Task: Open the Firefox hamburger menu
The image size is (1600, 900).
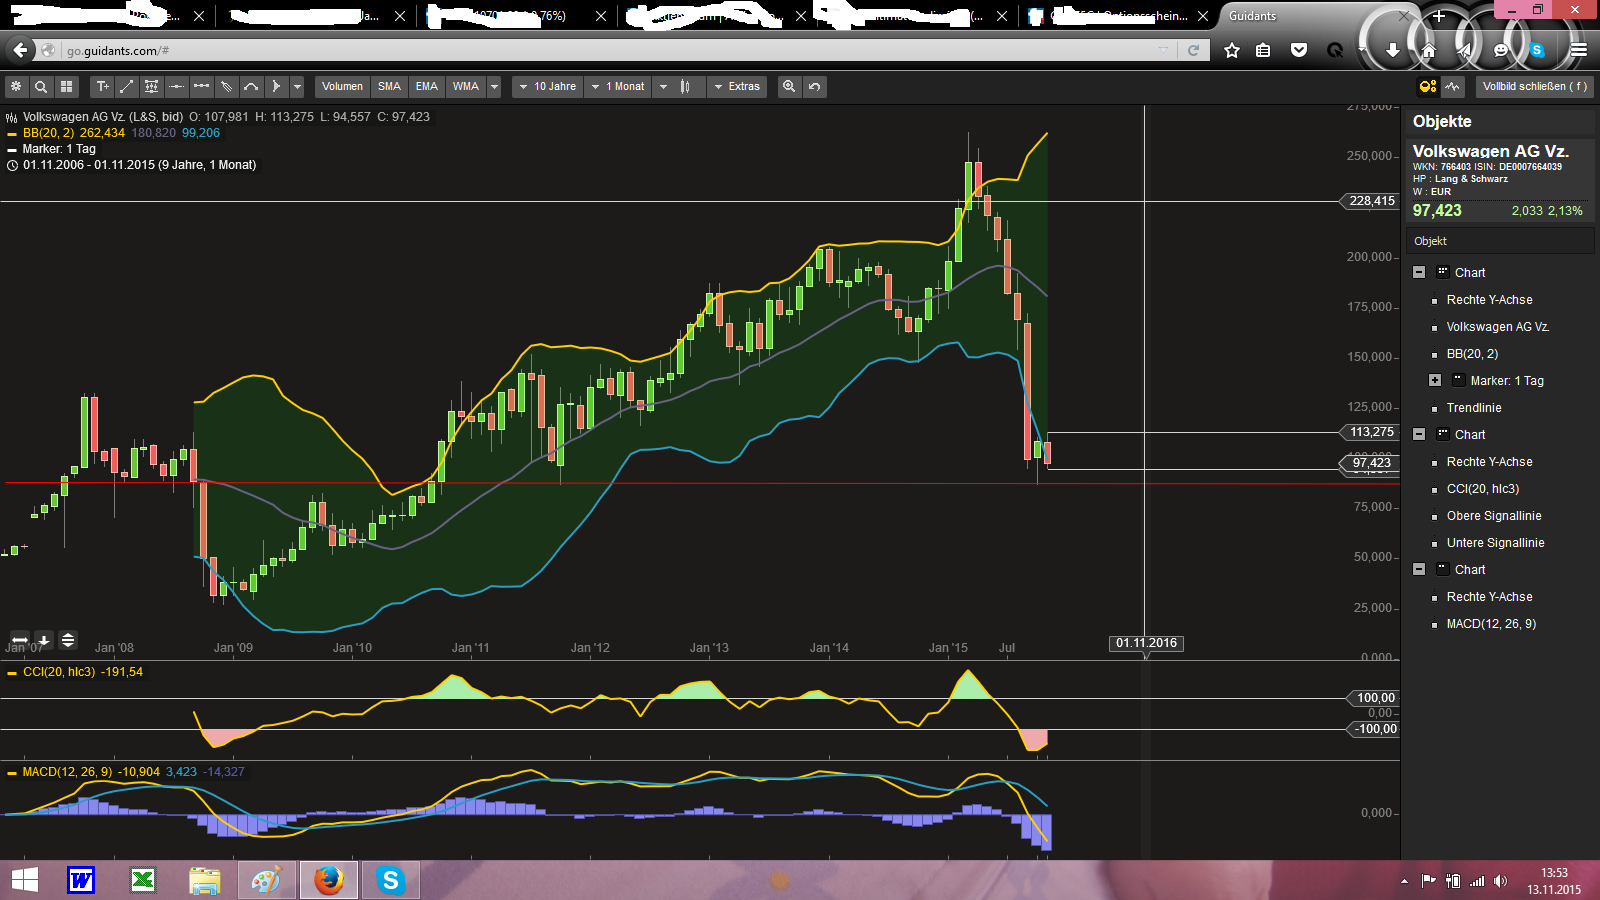Action: tap(1578, 50)
